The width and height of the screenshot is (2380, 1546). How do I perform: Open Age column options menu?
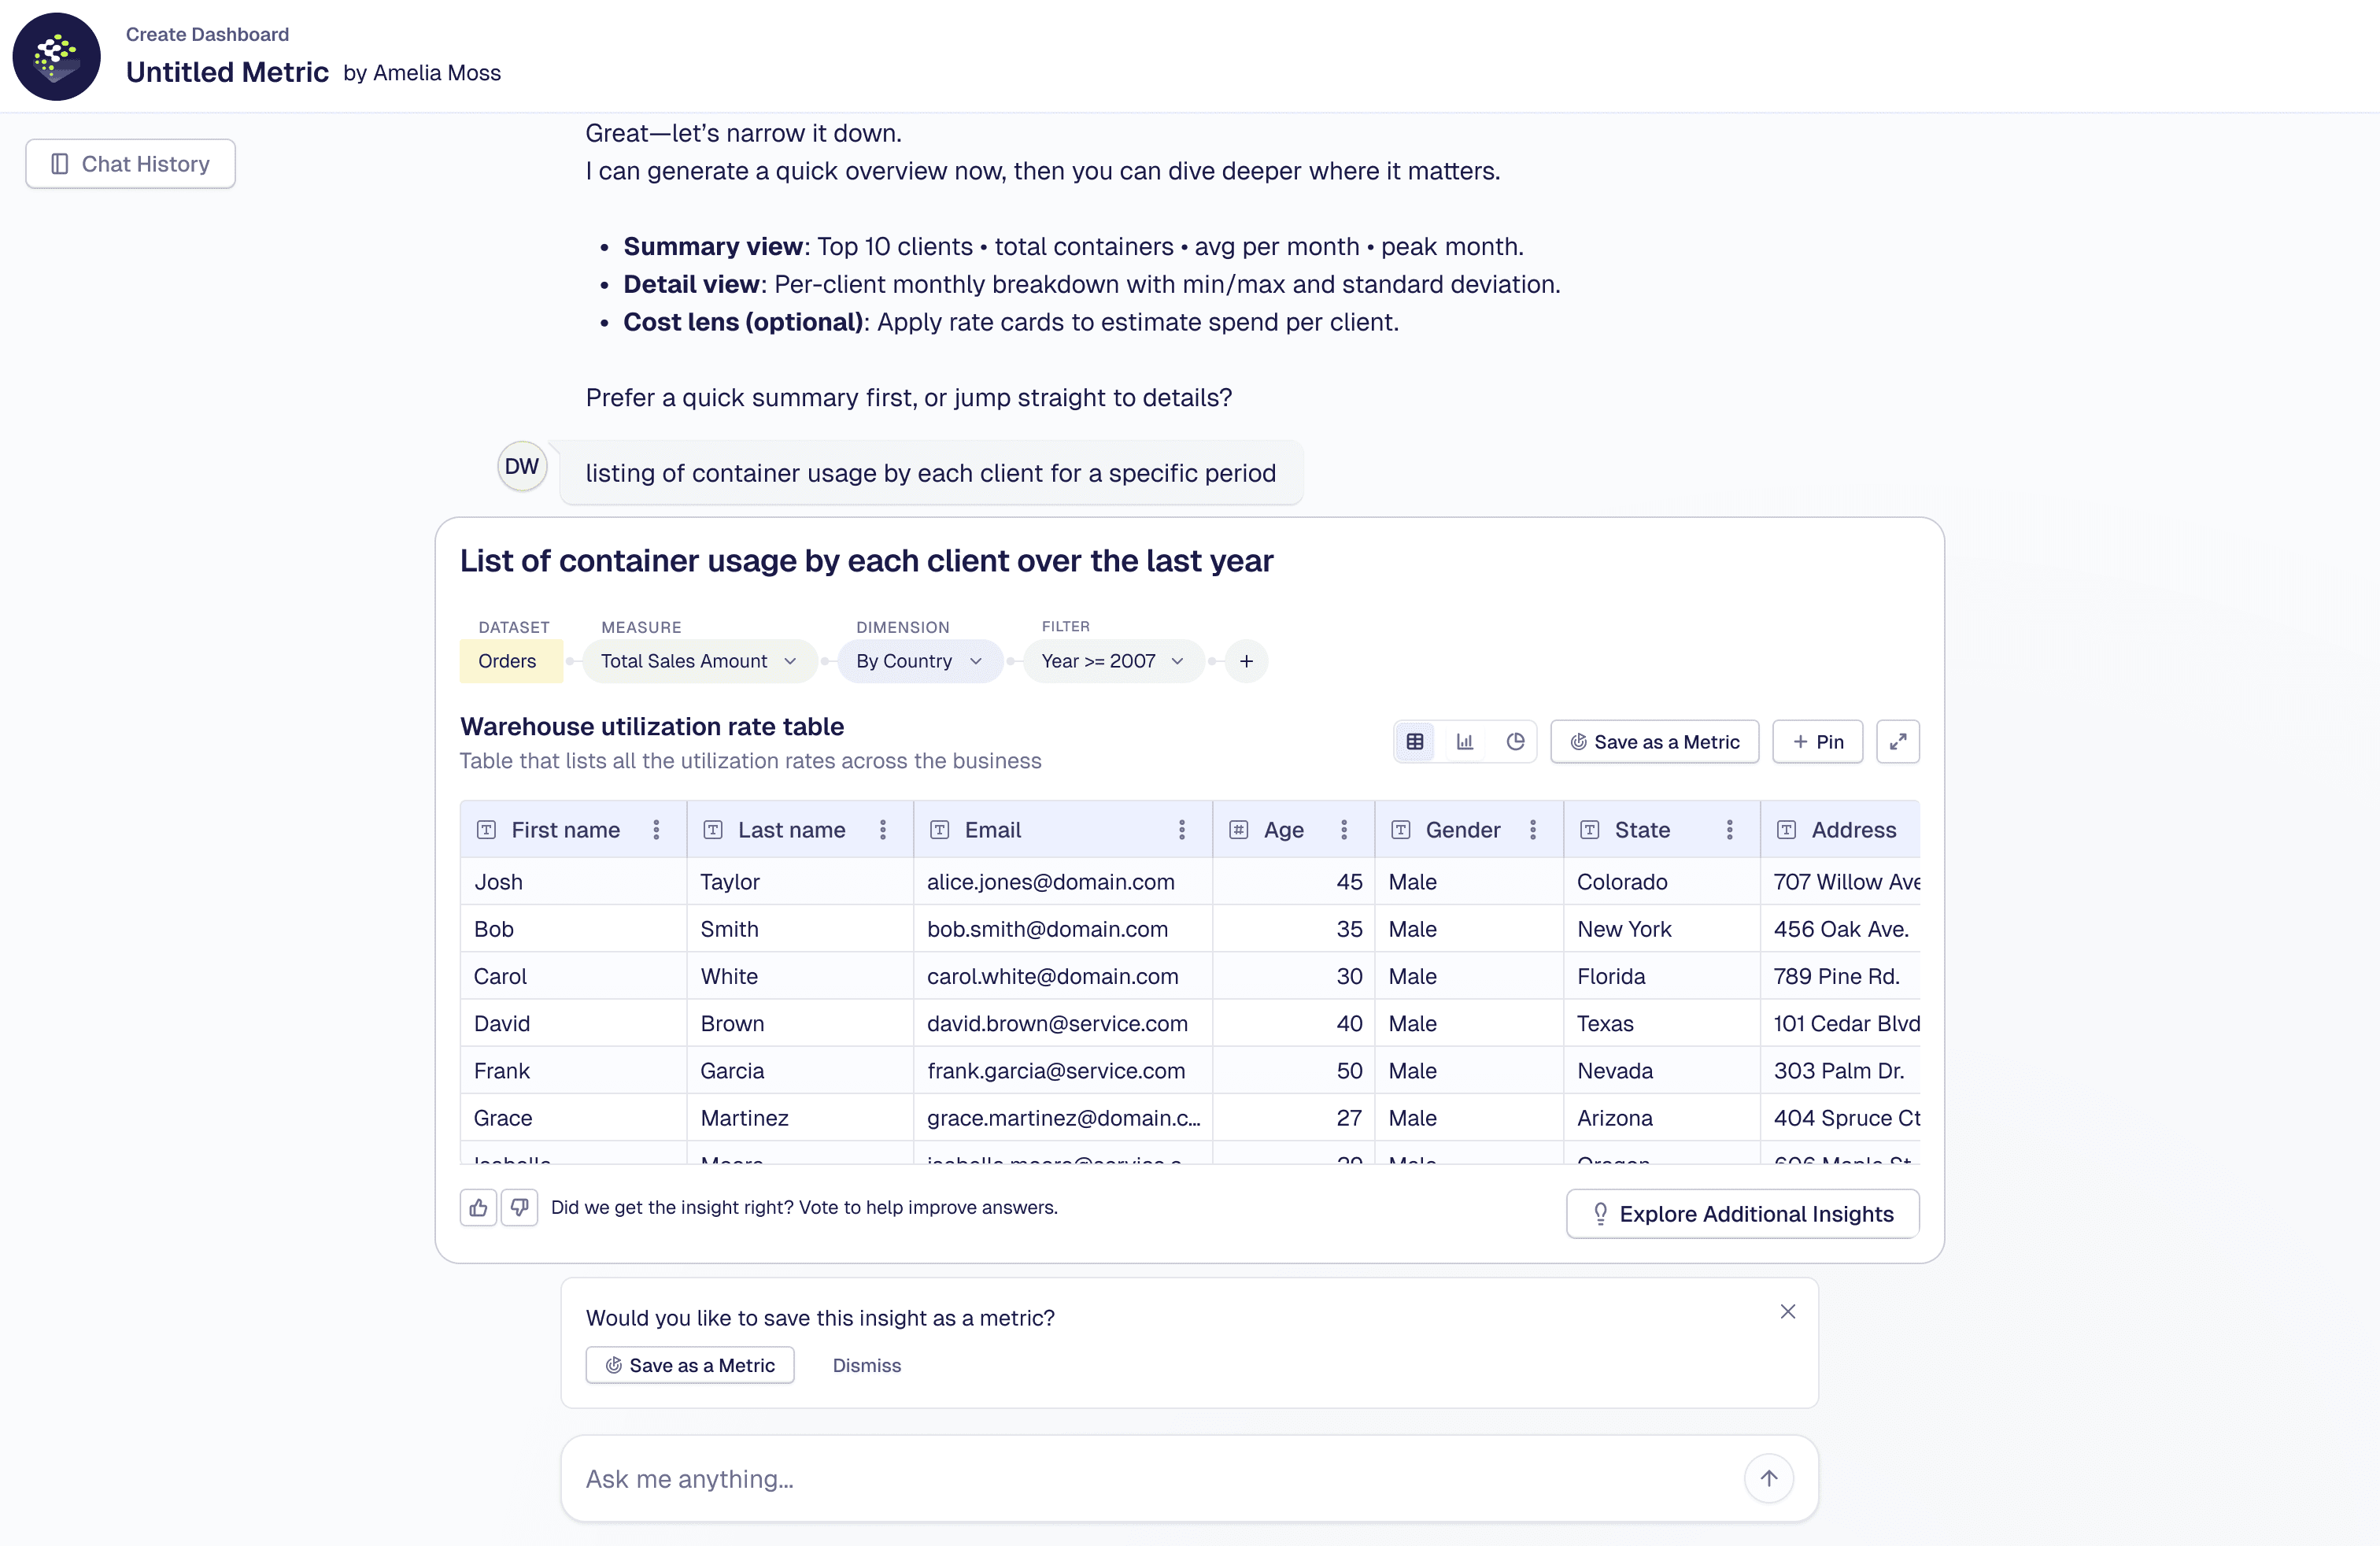click(1344, 830)
